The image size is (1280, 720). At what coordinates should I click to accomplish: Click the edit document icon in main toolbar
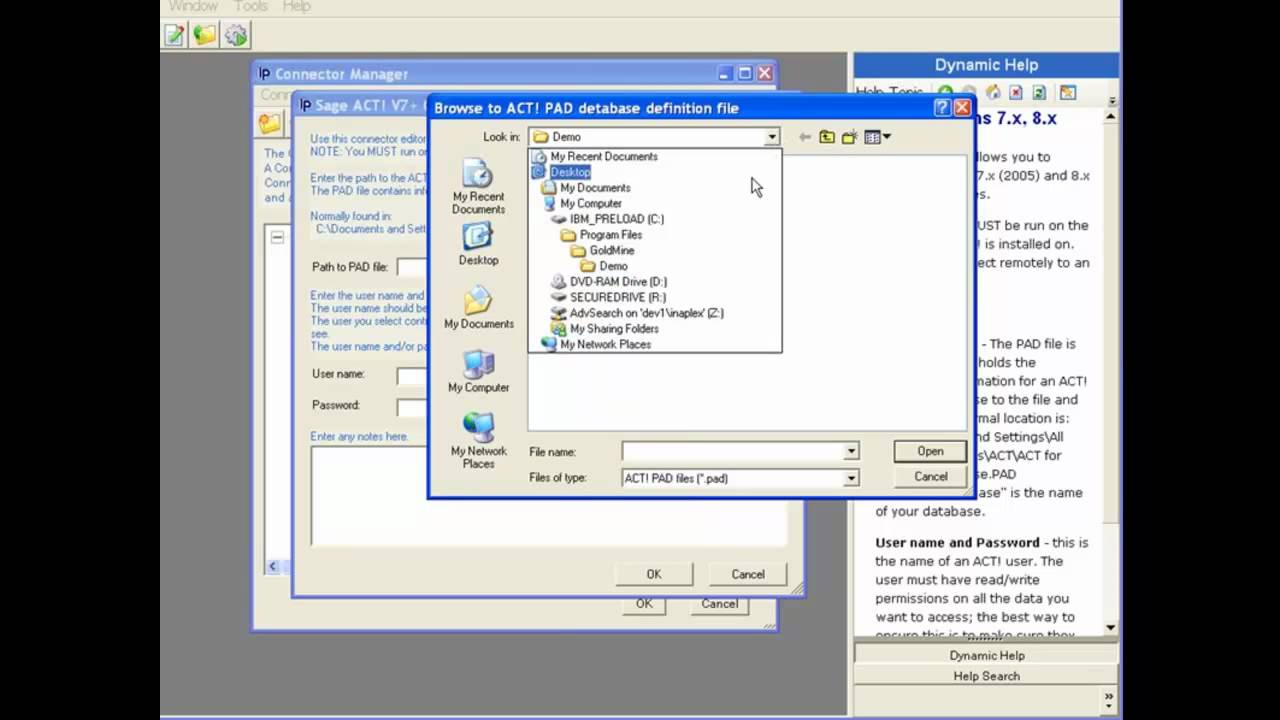point(175,35)
